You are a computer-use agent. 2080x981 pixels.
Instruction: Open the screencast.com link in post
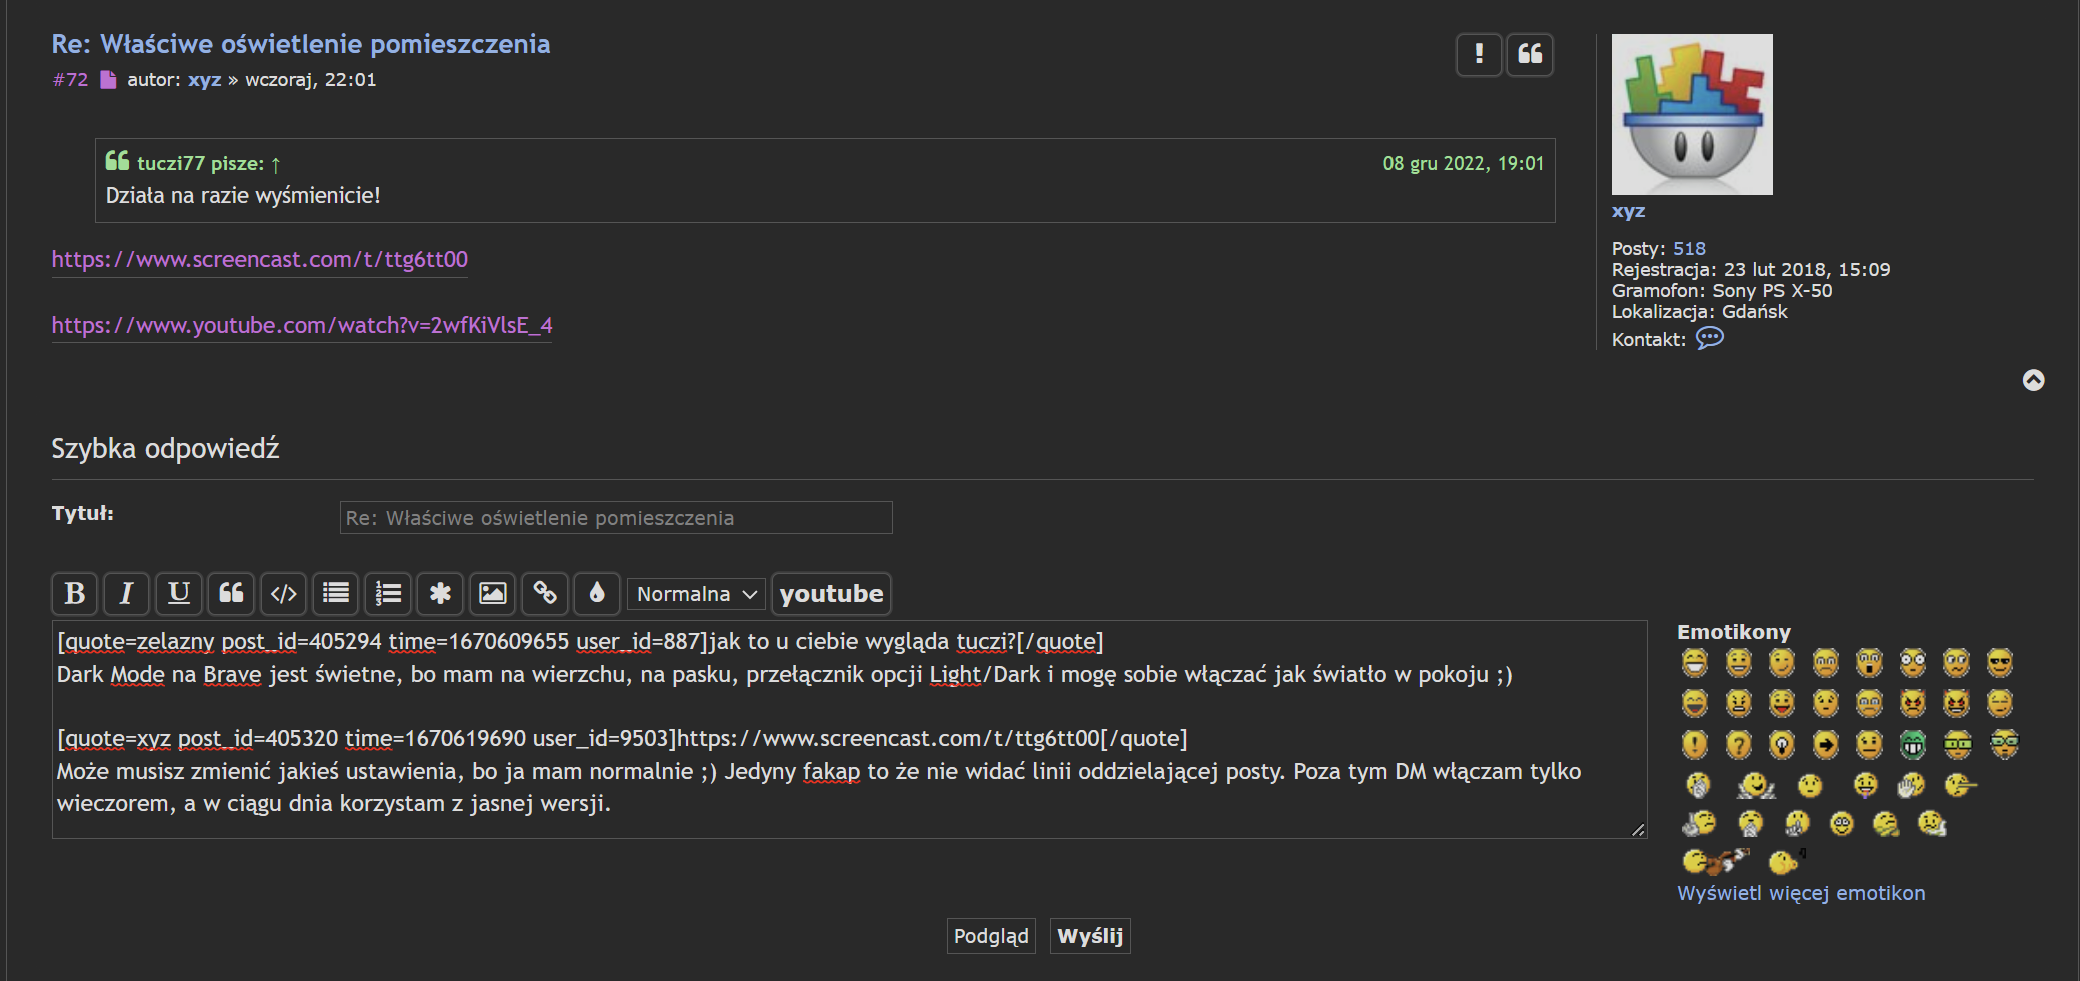(259, 260)
